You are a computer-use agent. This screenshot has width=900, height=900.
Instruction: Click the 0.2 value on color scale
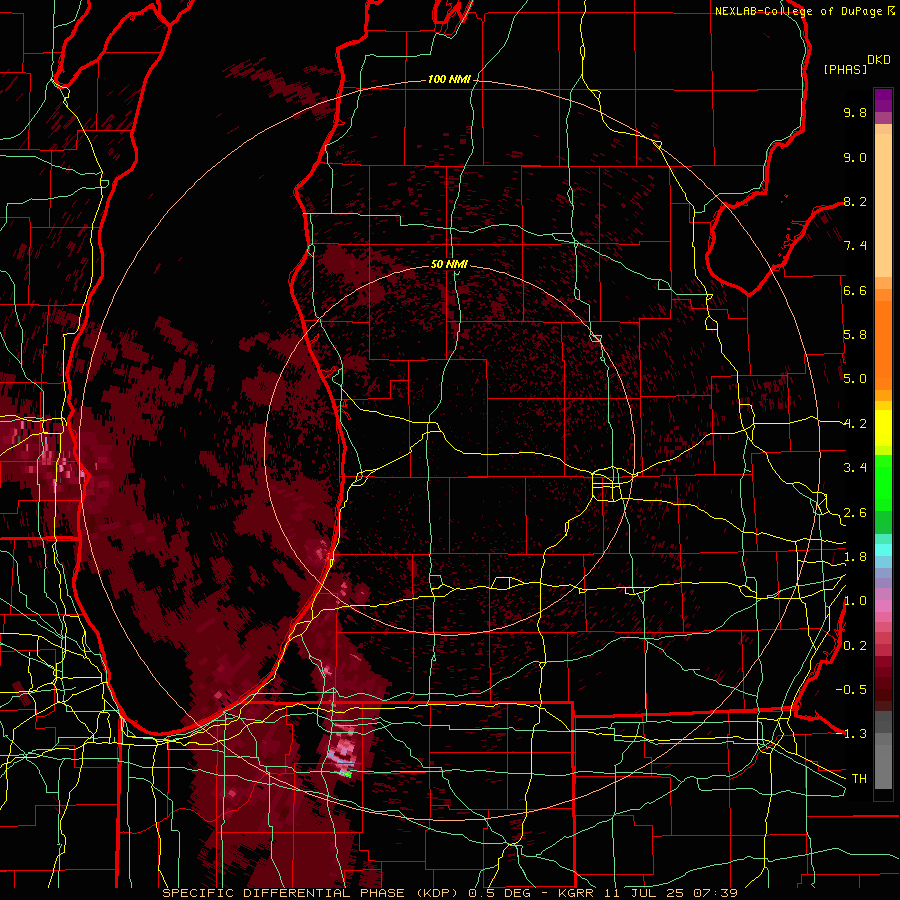(x=855, y=646)
